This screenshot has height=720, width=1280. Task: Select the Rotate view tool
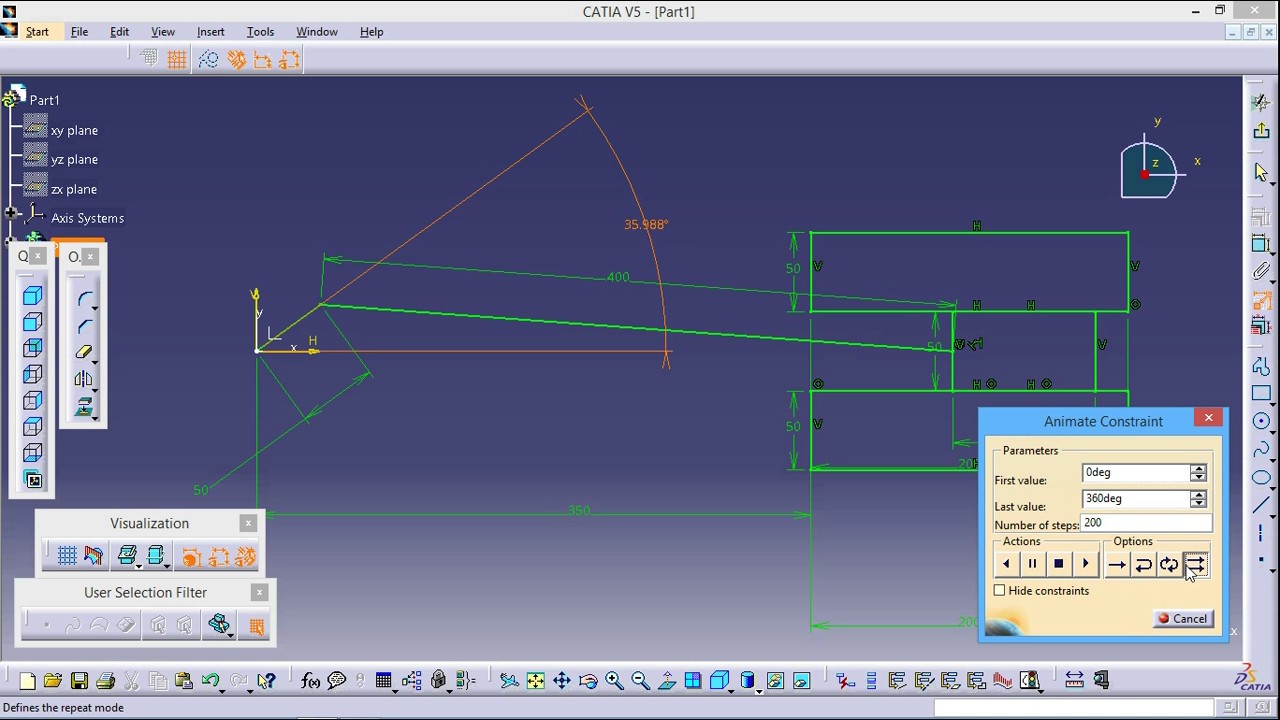pyautogui.click(x=588, y=681)
